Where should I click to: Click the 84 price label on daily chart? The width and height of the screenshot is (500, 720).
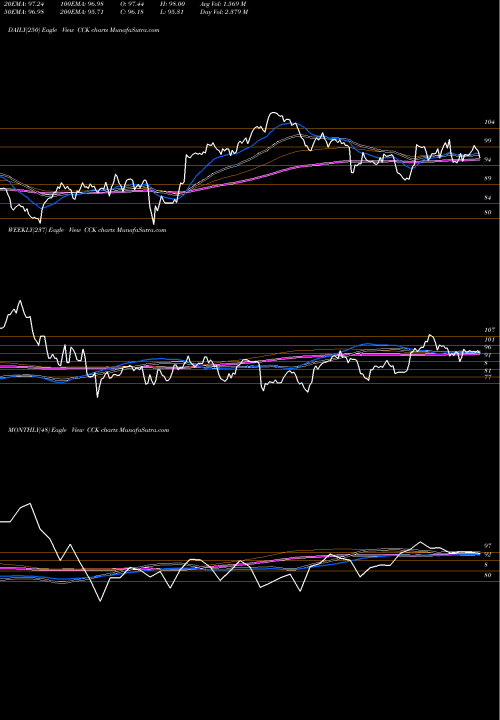pyautogui.click(x=488, y=197)
